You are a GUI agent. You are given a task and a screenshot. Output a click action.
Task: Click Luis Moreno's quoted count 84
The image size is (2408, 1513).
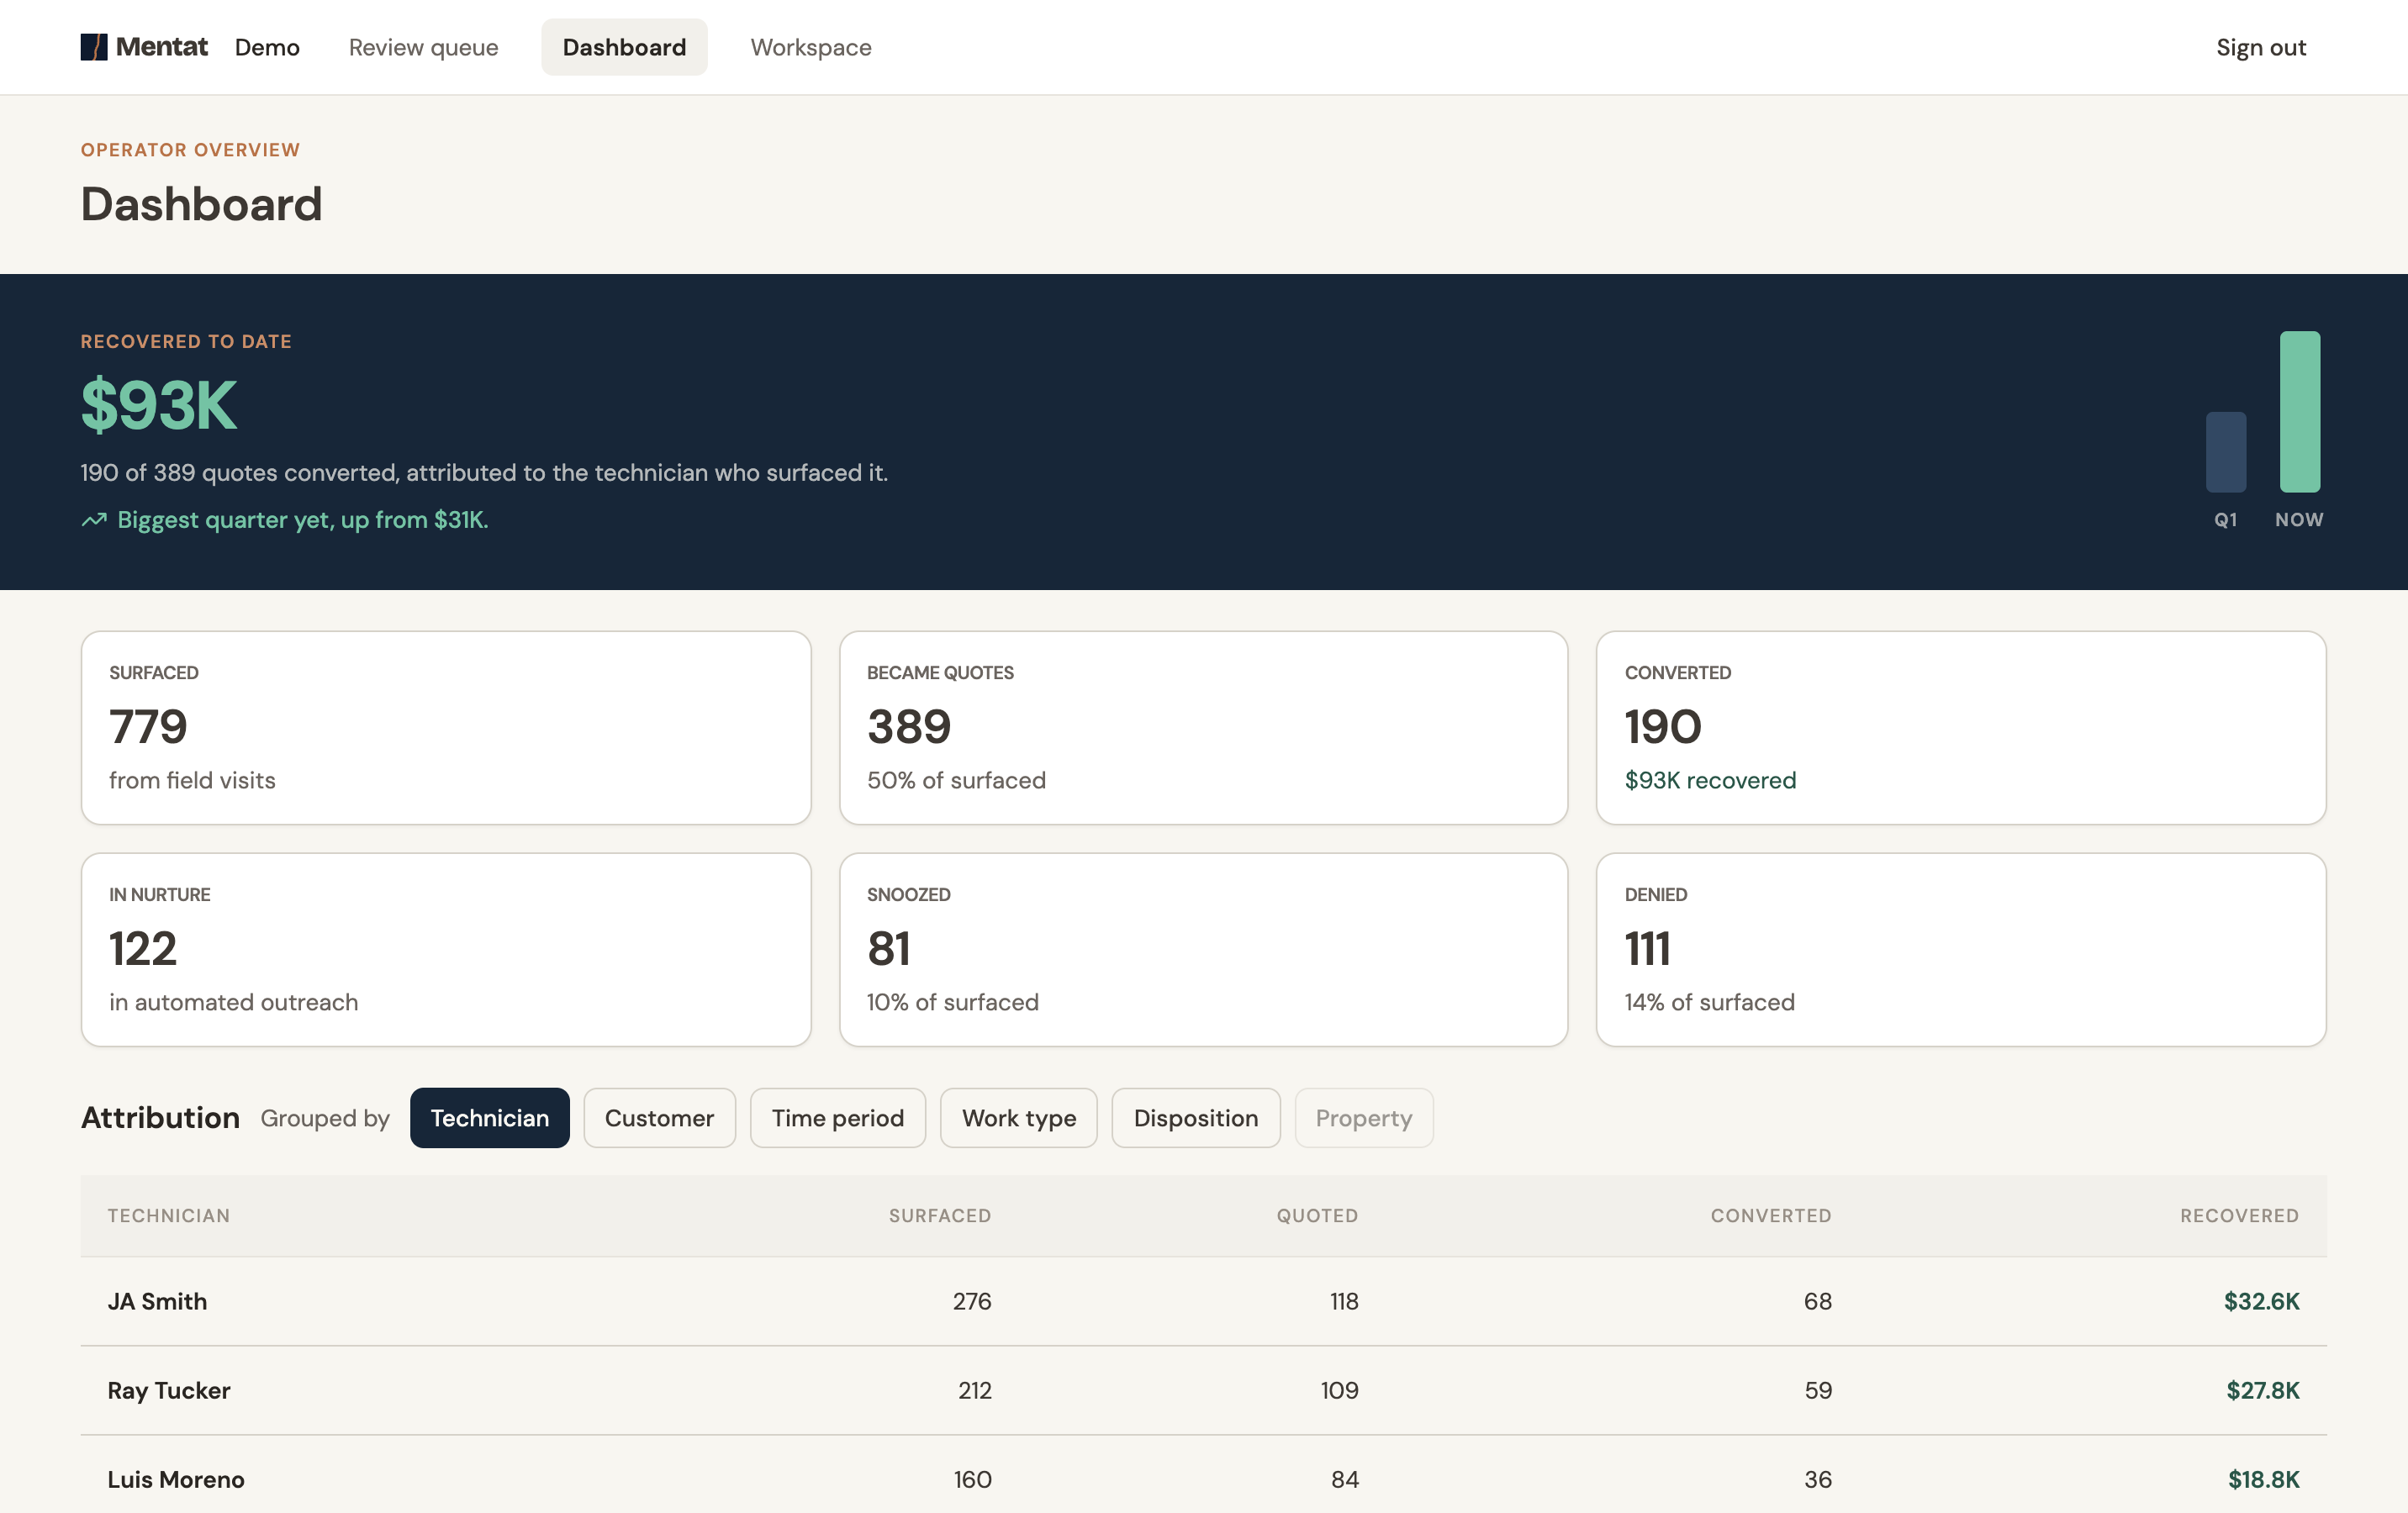click(x=1345, y=1479)
